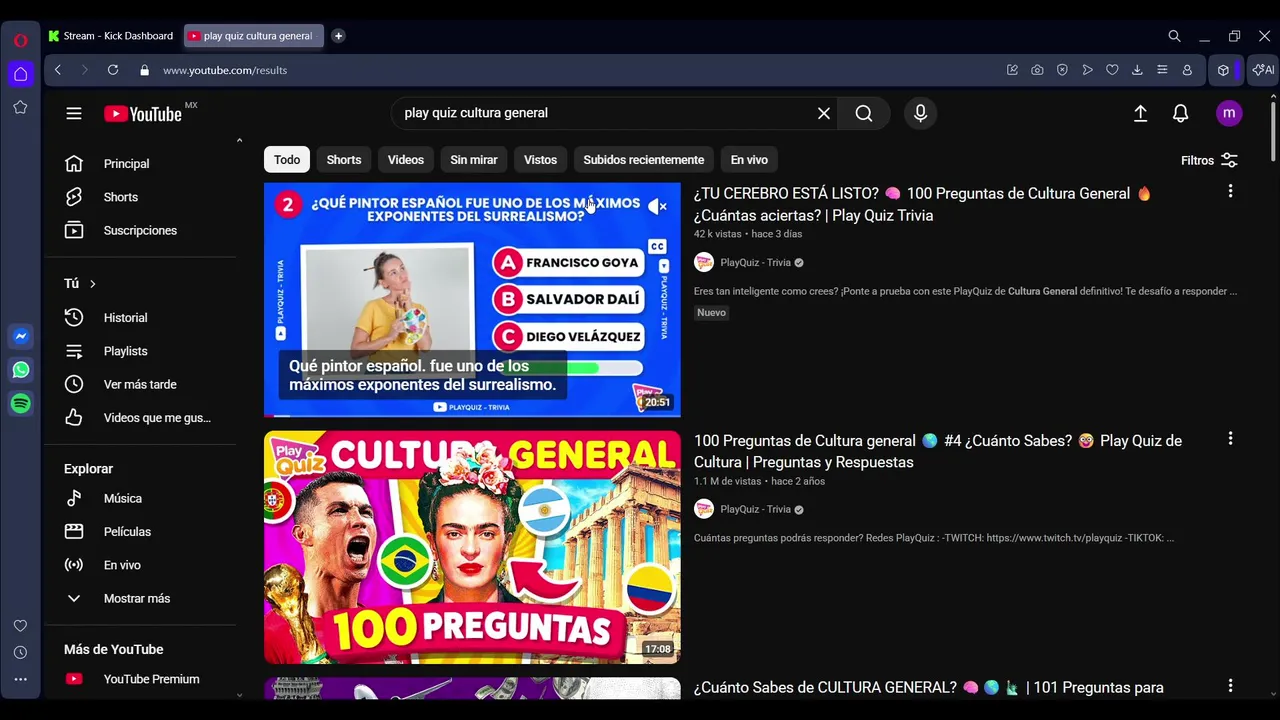The width and height of the screenshot is (1280, 720).
Task: Open the 100 PREGUNTAS Cultura General thumbnail
Action: pyautogui.click(x=472, y=547)
